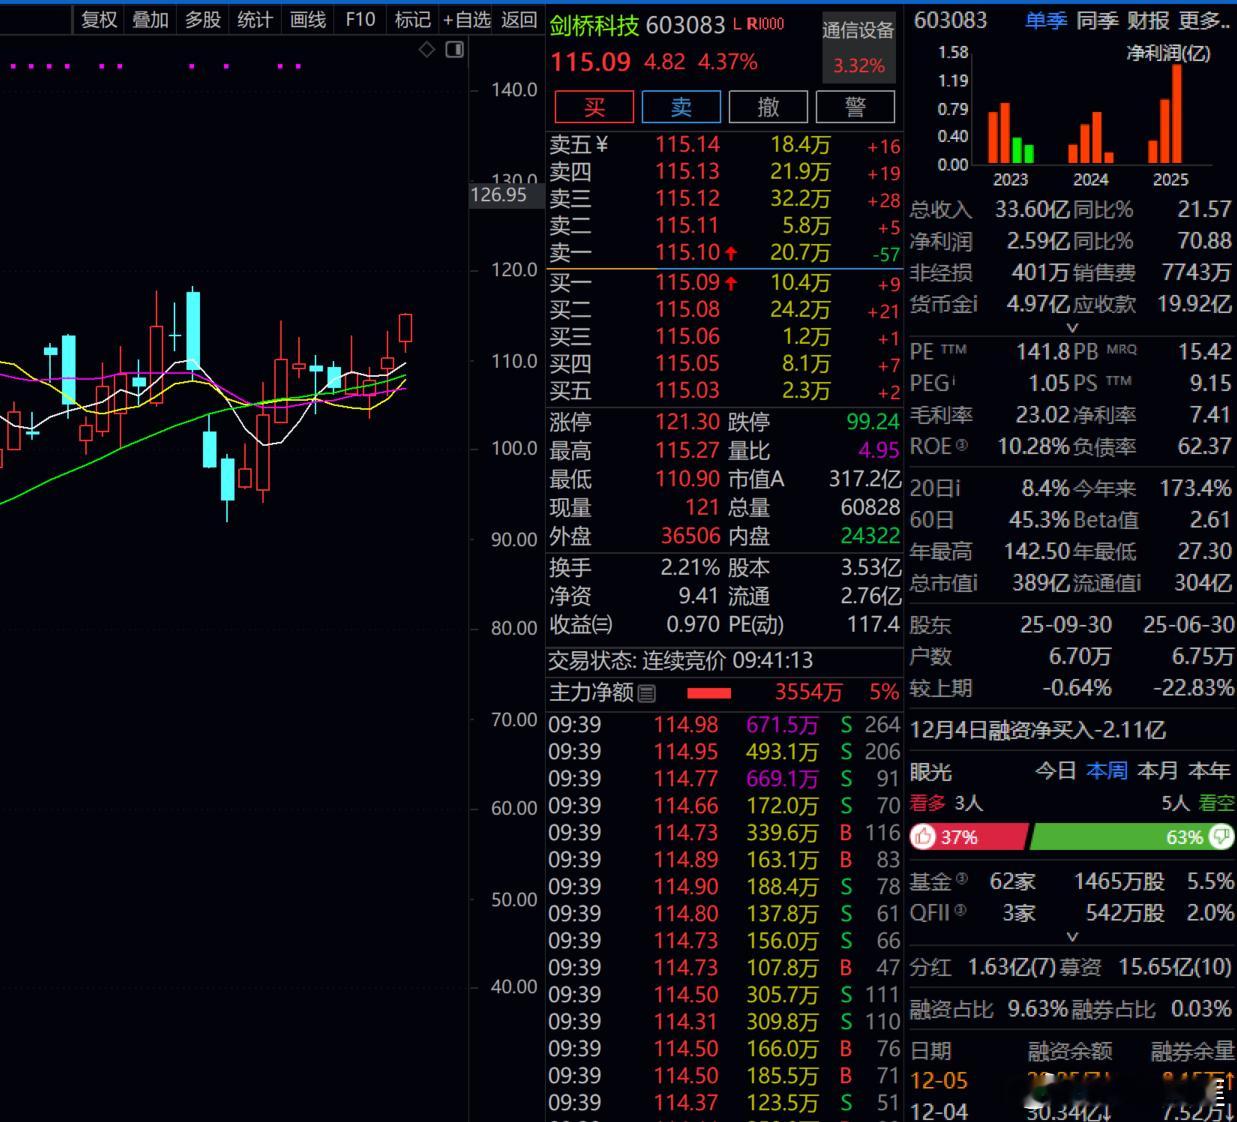The width and height of the screenshot is (1237, 1122).
Task: Click the up arrow beside 买一 price 115.09
Action: coord(731,284)
